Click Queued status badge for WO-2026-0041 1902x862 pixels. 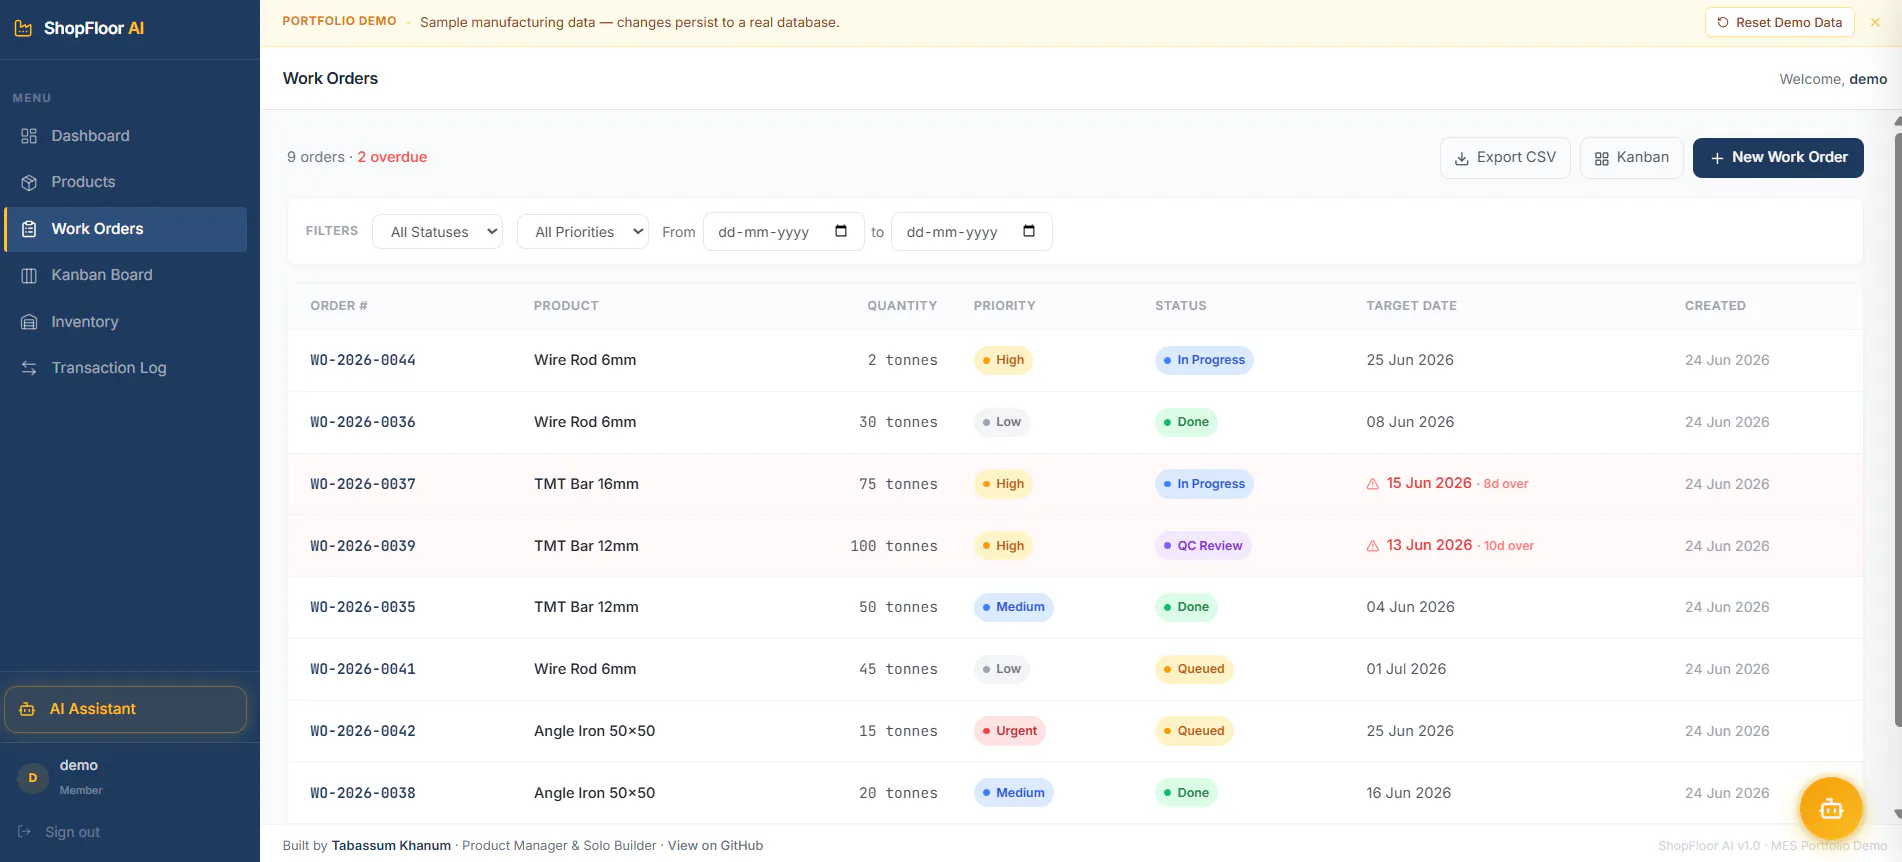pos(1194,669)
